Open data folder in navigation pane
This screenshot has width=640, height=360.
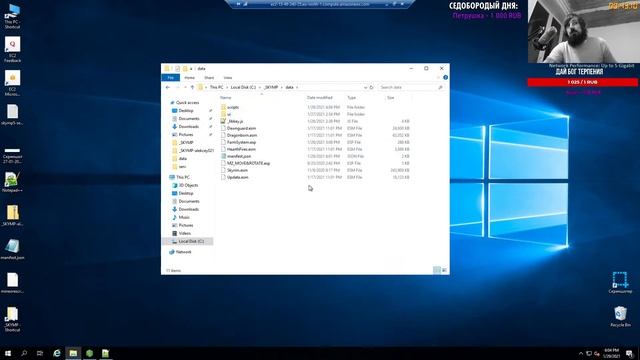click(x=182, y=159)
